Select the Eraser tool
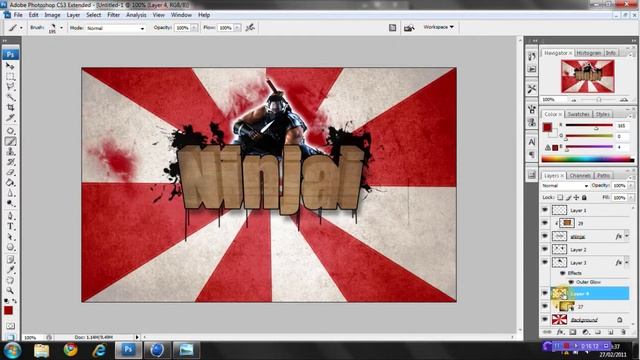 pyautogui.click(x=10, y=172)
